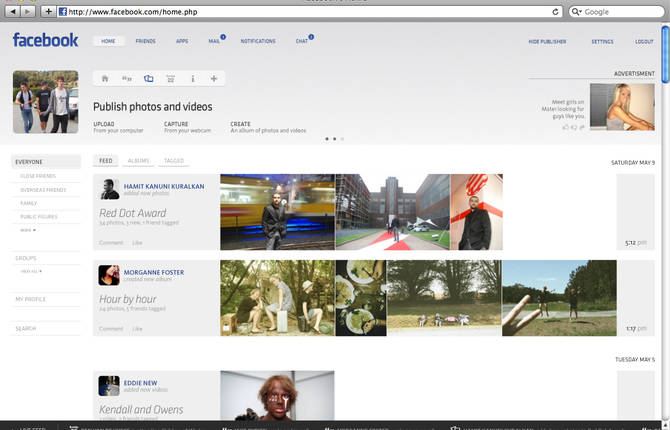The image size is (670, 430).
Task: Switch to the Feed tab
Action: pyautogui.click(x=106, y=161)
